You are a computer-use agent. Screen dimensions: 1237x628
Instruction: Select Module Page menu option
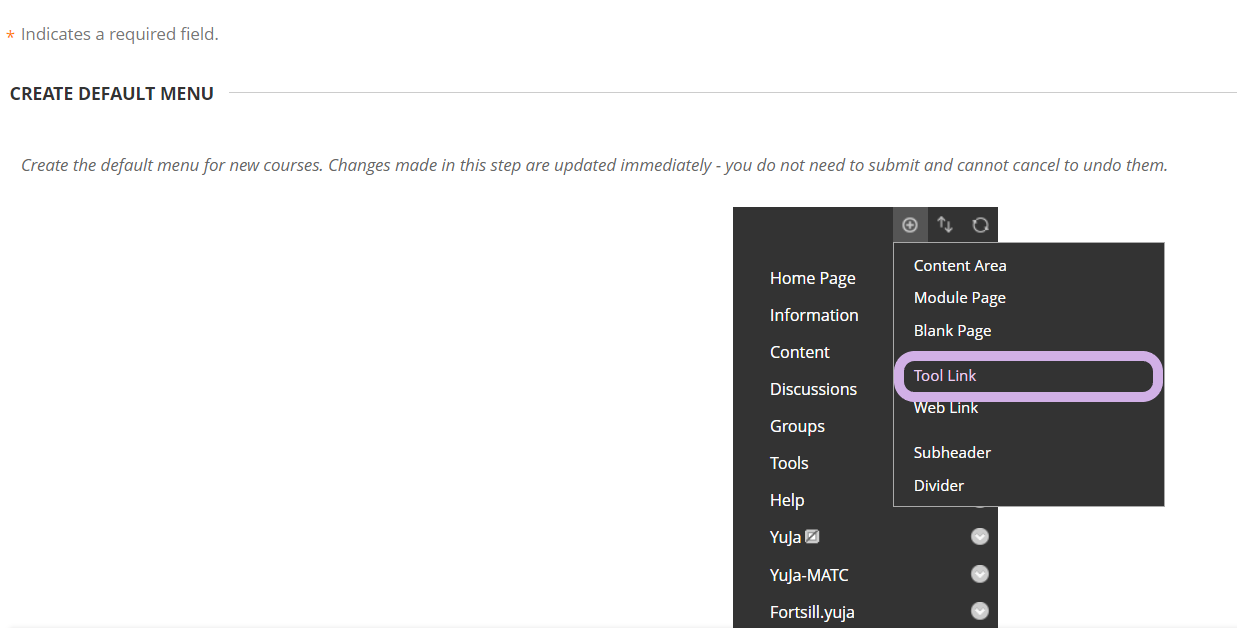point(960,298)
